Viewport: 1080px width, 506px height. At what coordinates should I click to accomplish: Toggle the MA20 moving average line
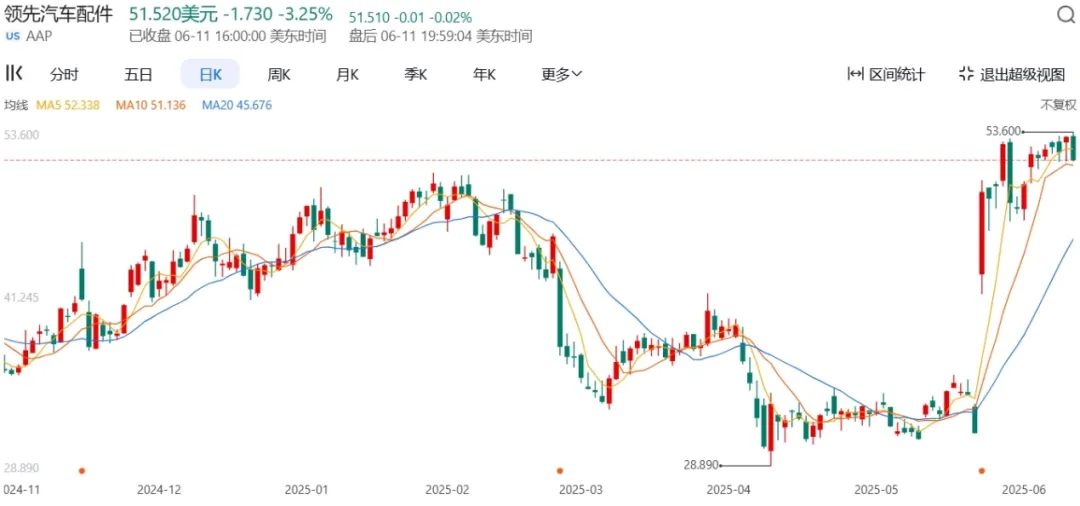(x=236, y=105)
